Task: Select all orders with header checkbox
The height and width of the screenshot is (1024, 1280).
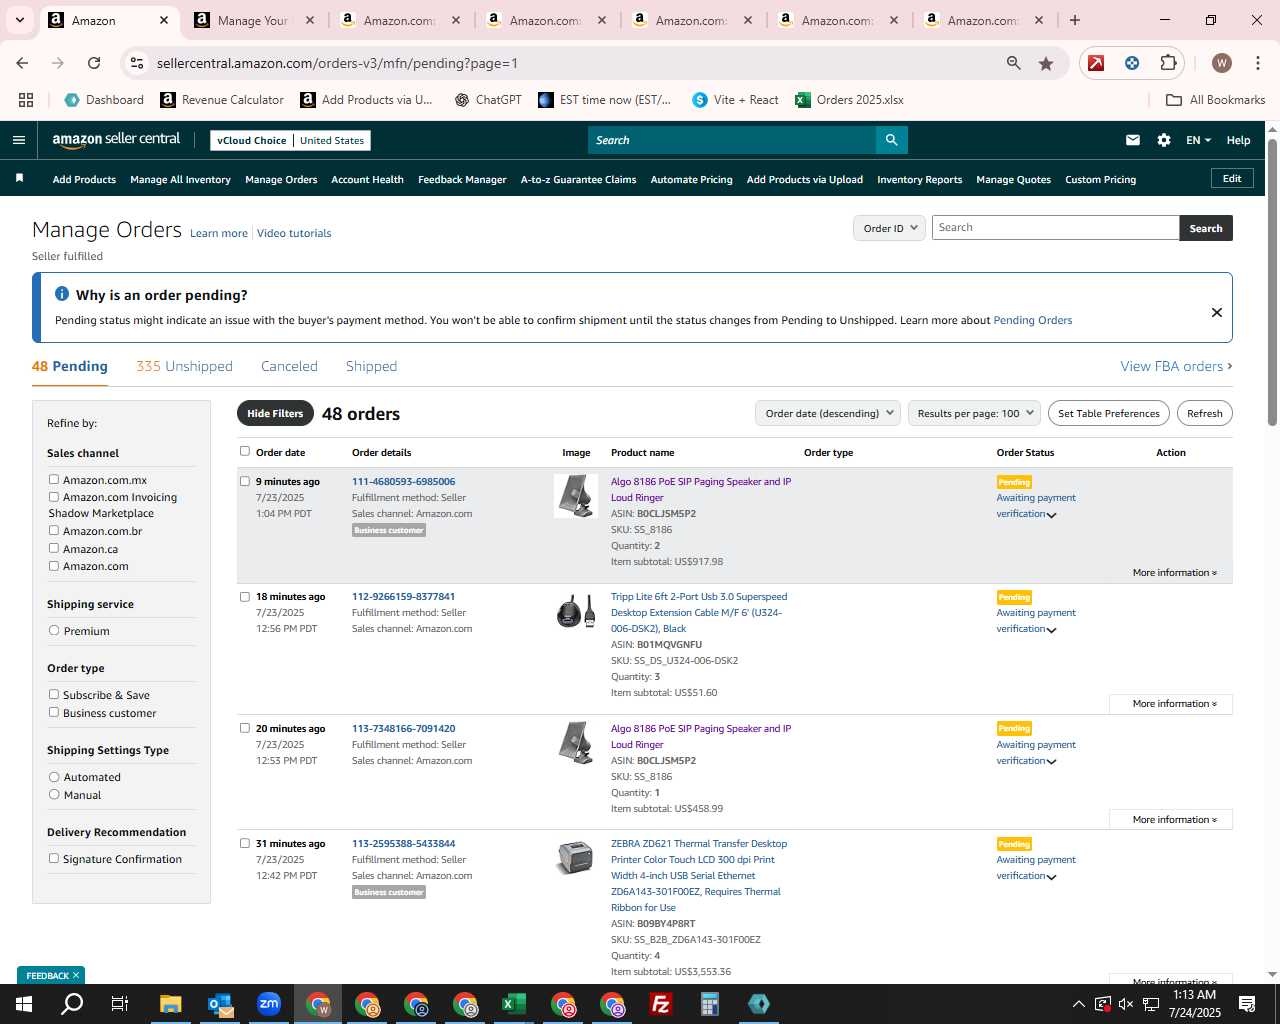Action: tap(245, 451)
